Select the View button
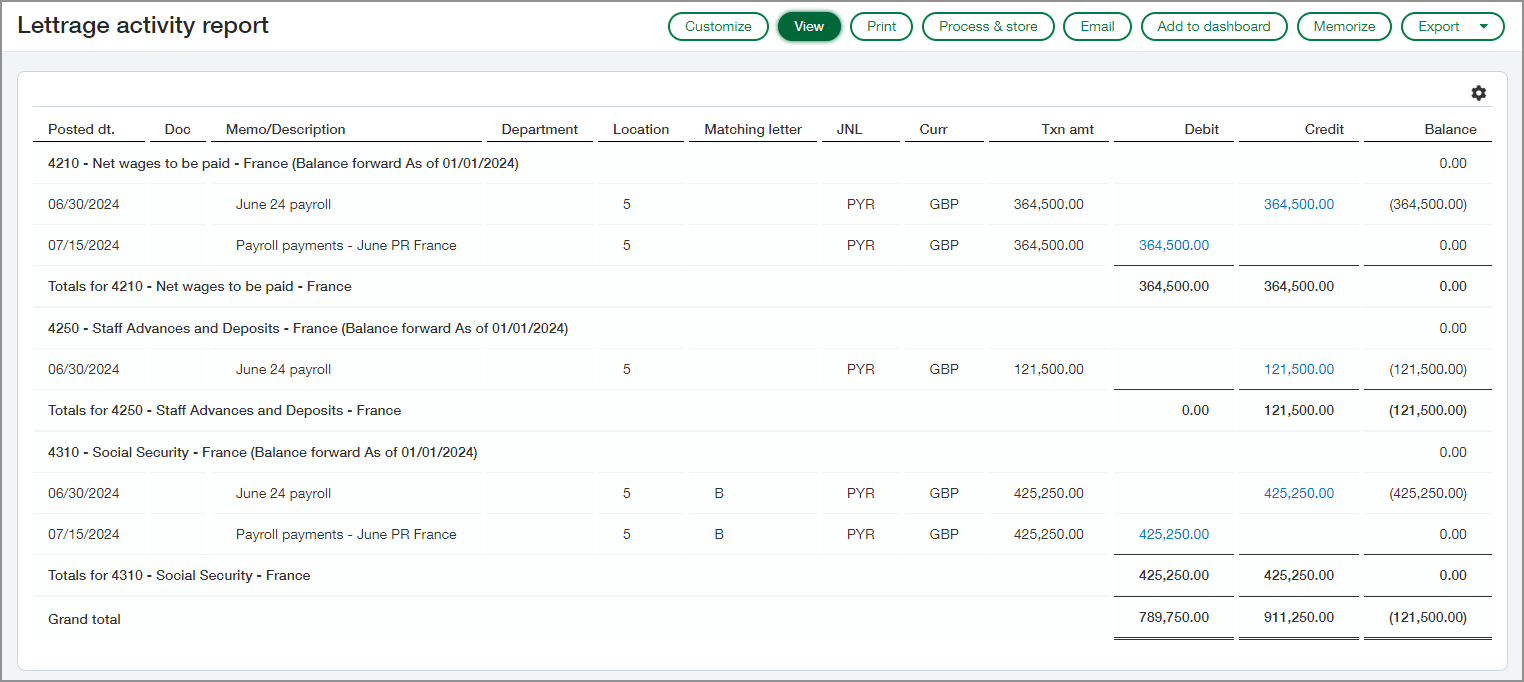Screen dimensions: 1524x682 (809, 26)
